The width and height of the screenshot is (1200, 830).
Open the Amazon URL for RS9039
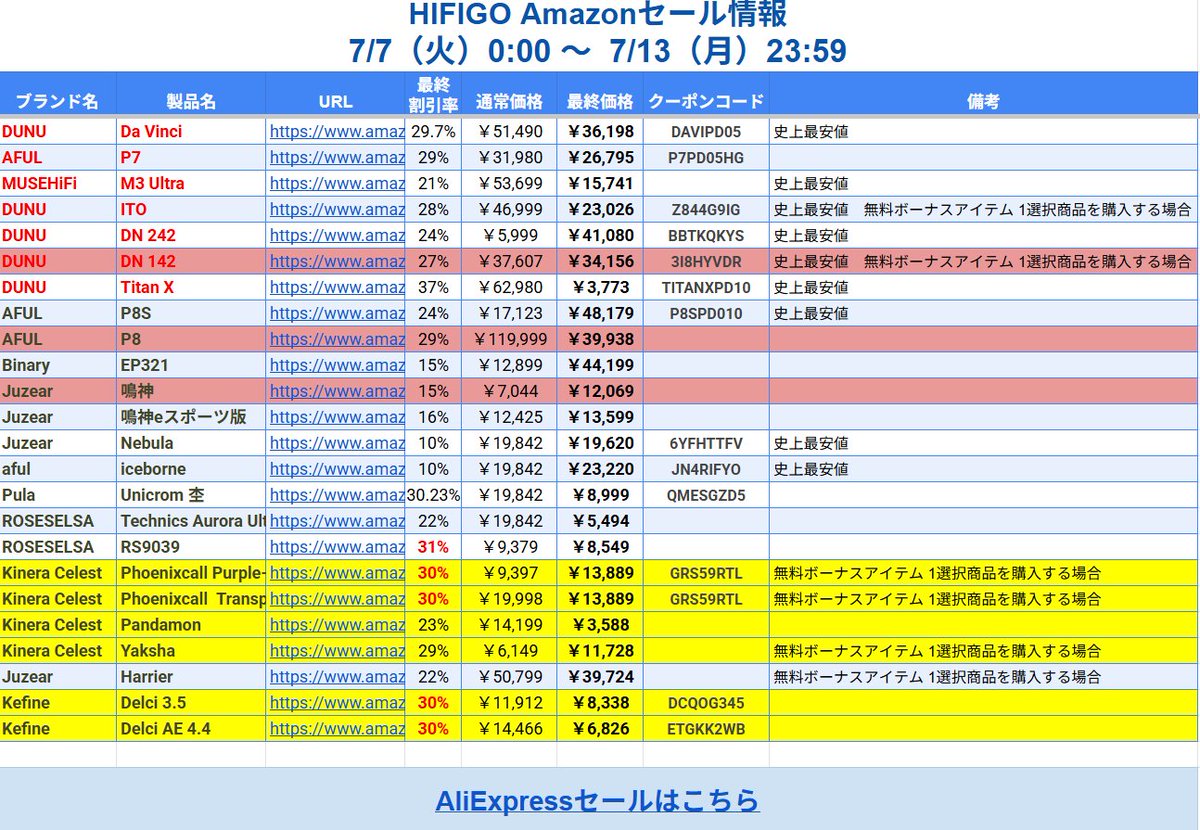pos(337,547)
